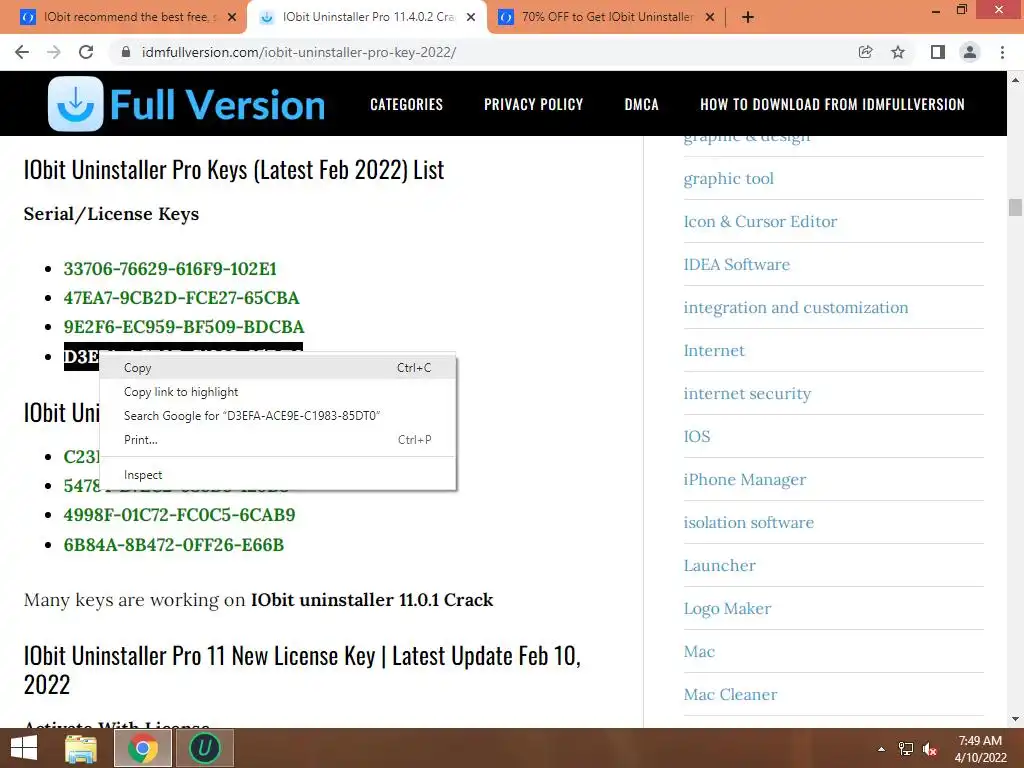Open IObit Uninstaller taskbar icon
This screenshot has height=768, width=1024.
[x=204, y=748]
